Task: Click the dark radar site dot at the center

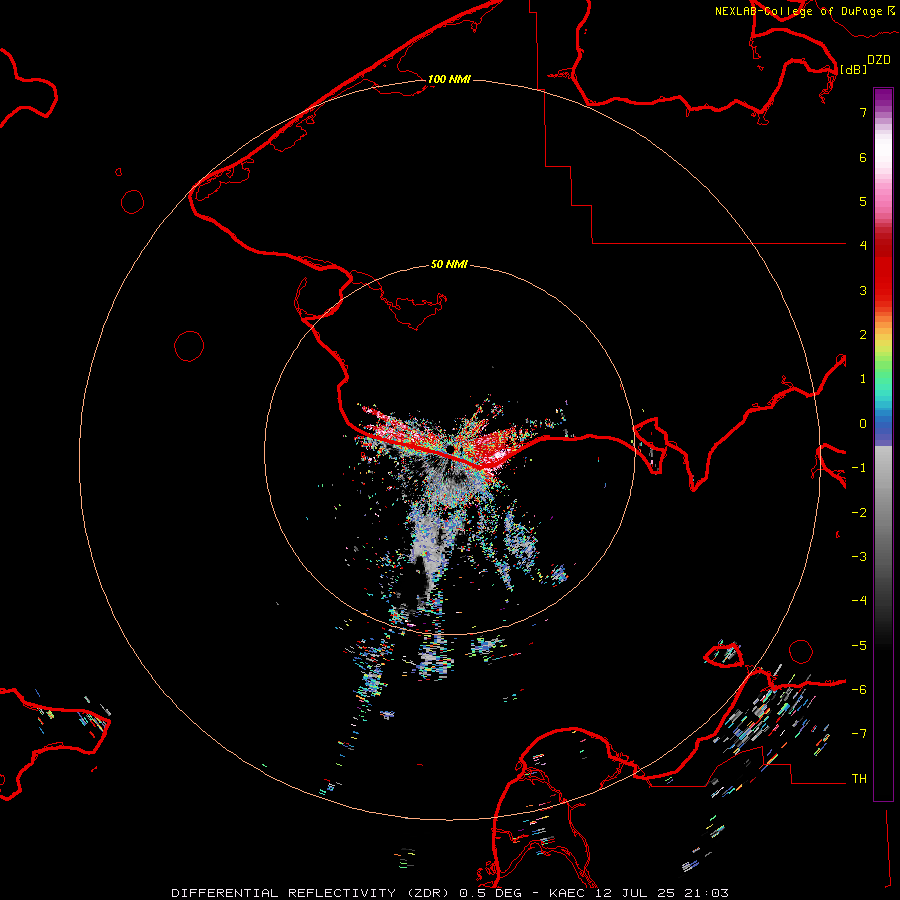Action: [451, 448]
